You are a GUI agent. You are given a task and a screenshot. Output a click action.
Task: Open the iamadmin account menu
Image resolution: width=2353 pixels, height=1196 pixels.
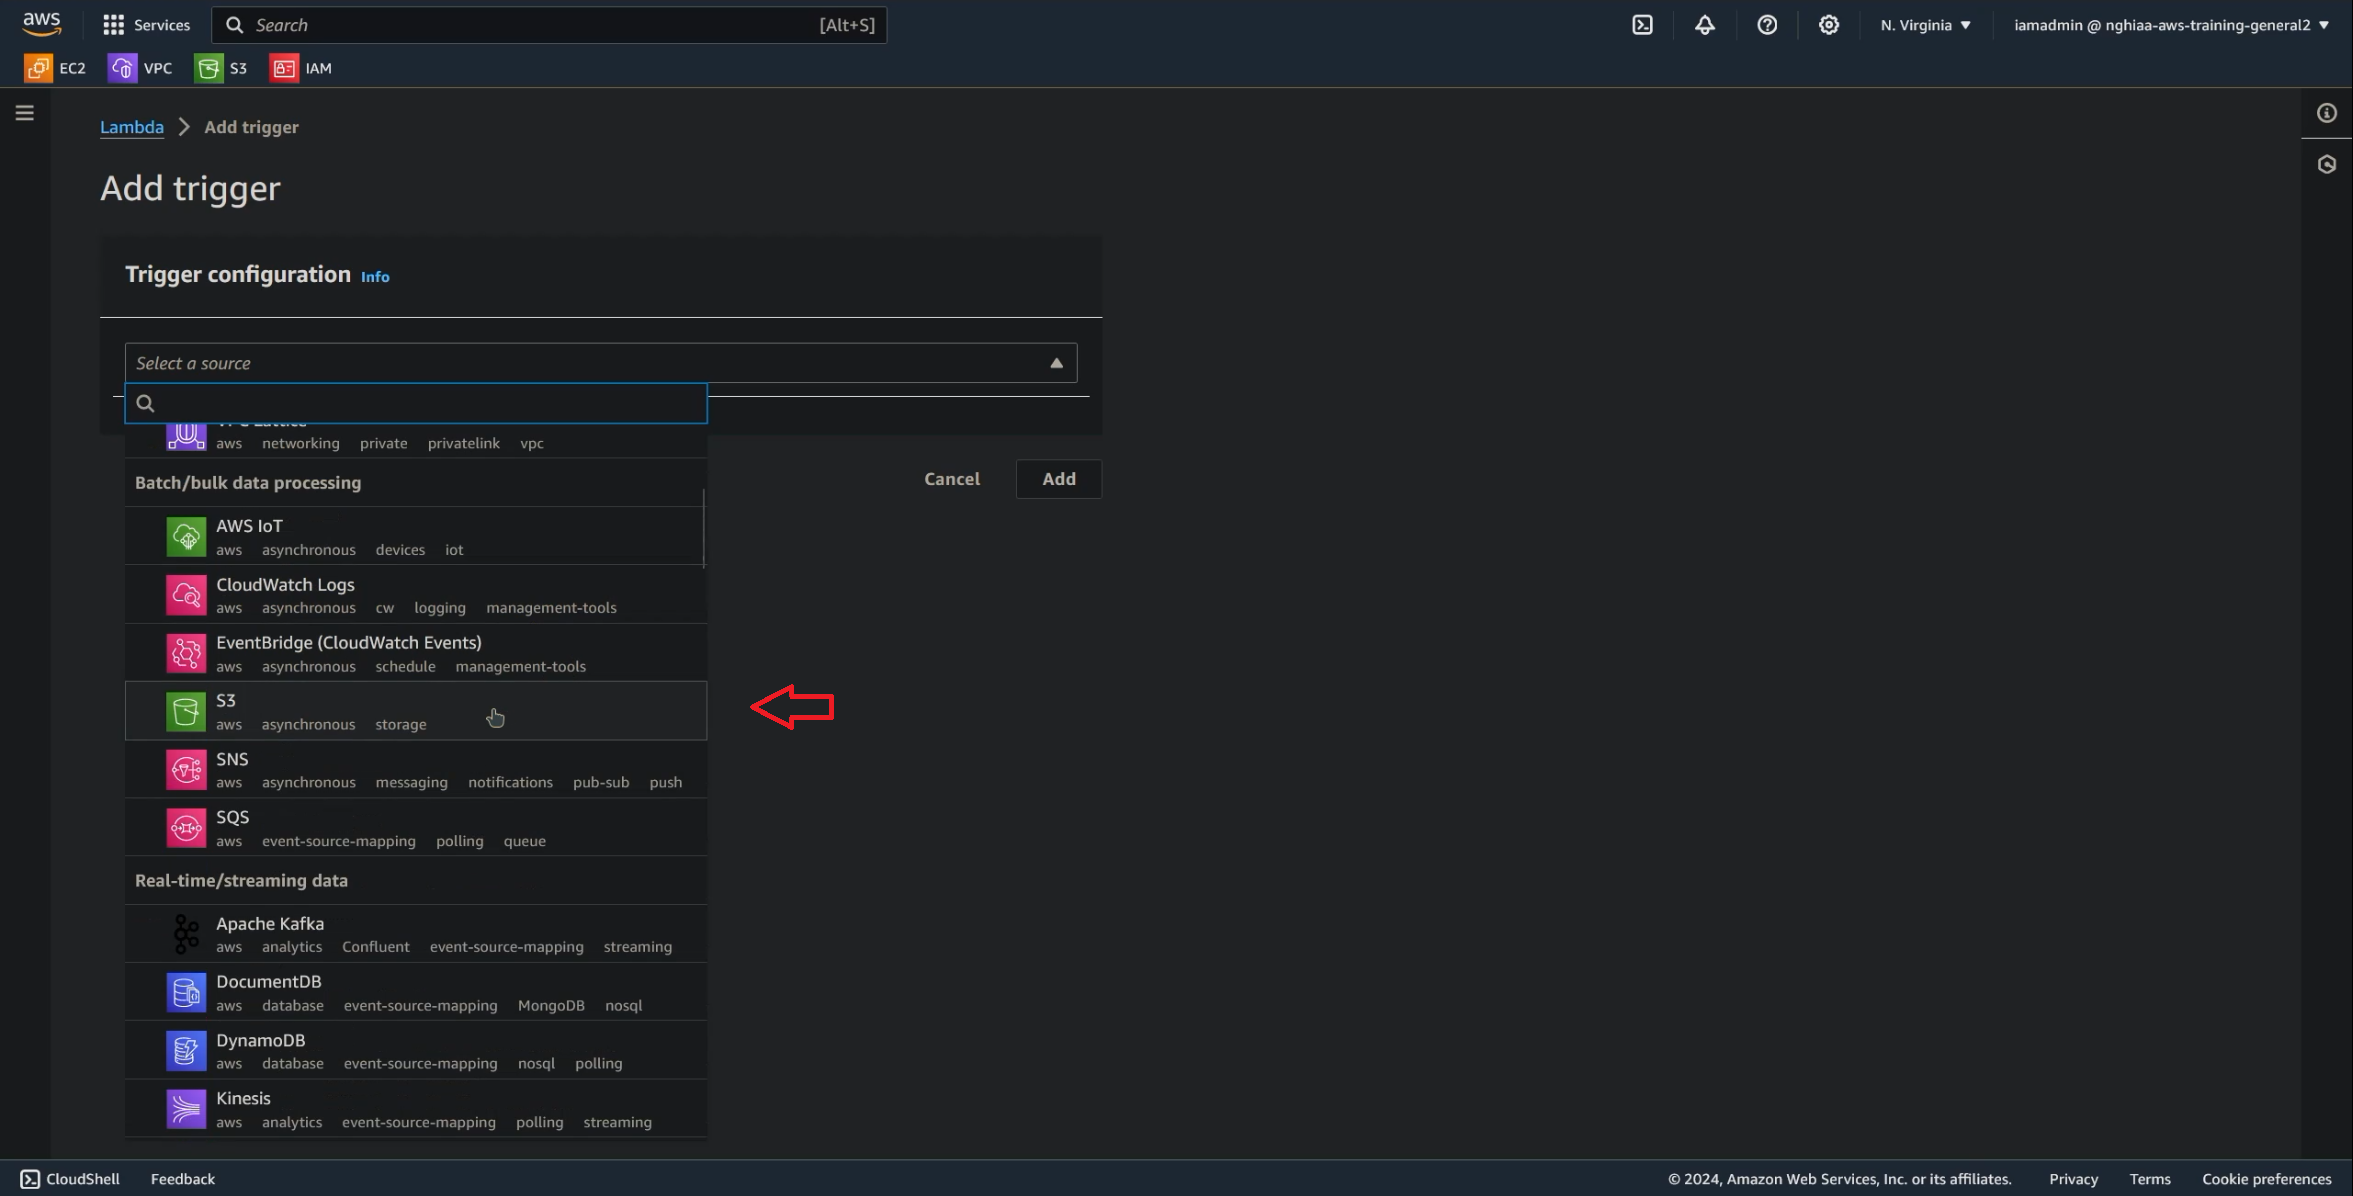[2171, 25]
